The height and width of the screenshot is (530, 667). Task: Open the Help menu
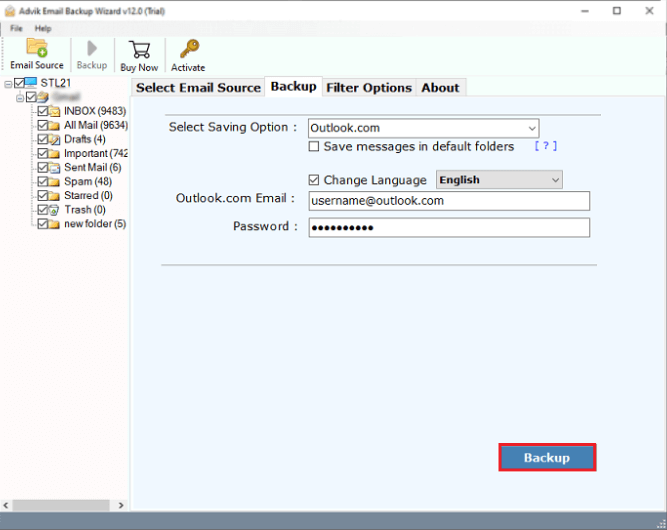coord(43,28)
